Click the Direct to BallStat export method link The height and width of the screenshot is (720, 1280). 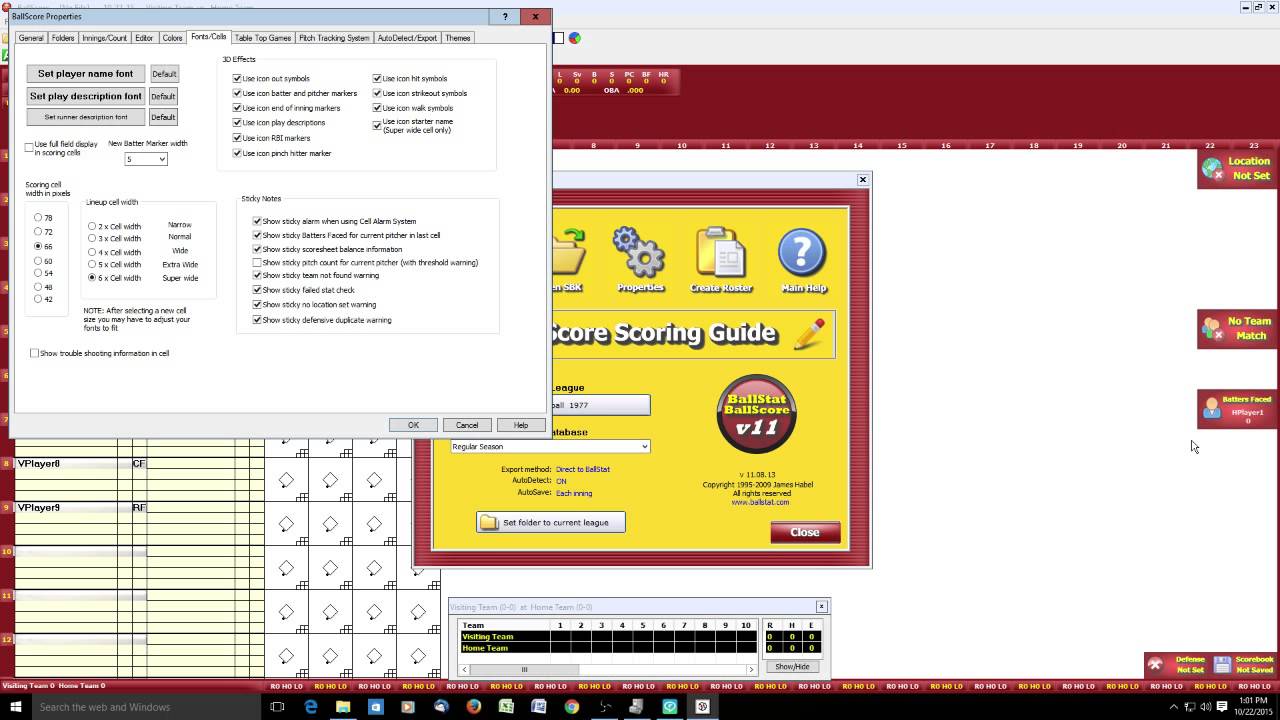click(582, 469)
